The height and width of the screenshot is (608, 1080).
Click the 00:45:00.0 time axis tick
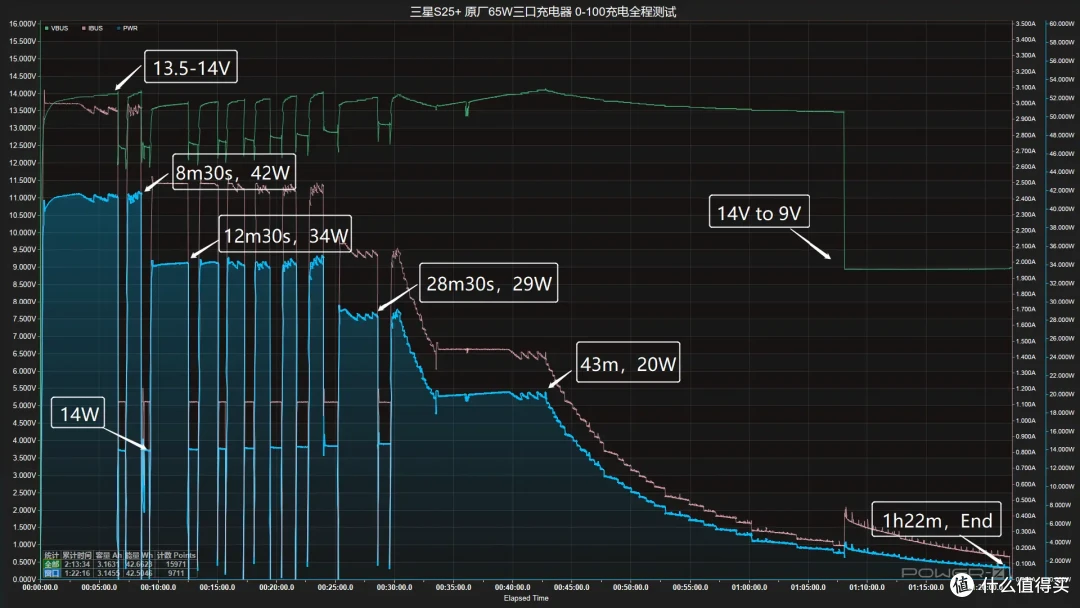coord(572,587)
